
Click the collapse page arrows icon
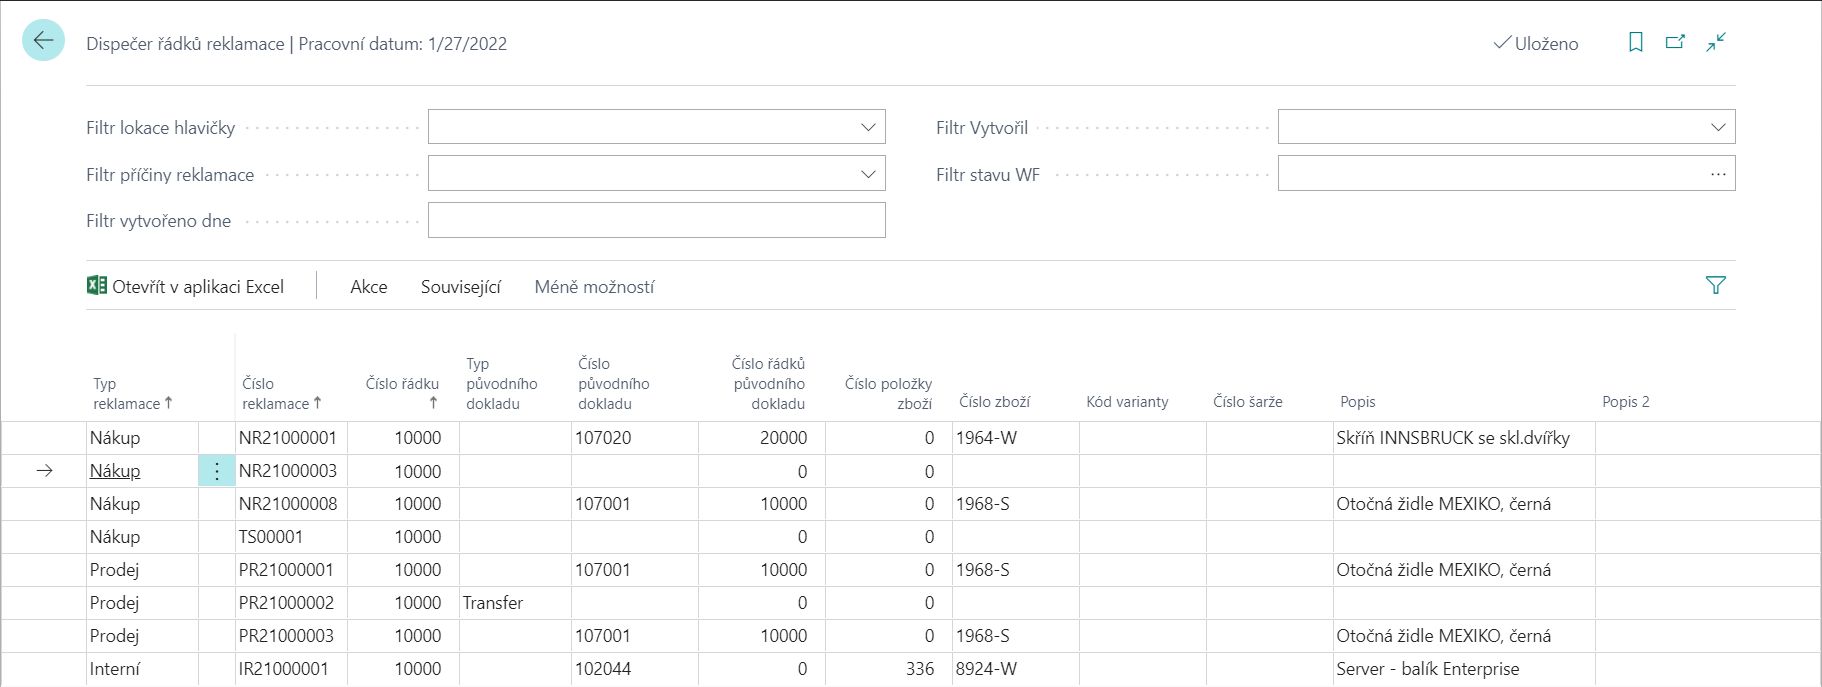click(1716, 42)
